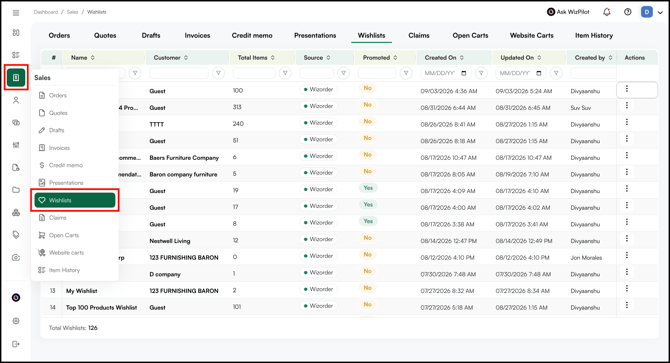
Task: Open actions menu for Top 100 Products Wishlist
Action: coord(627,305)
